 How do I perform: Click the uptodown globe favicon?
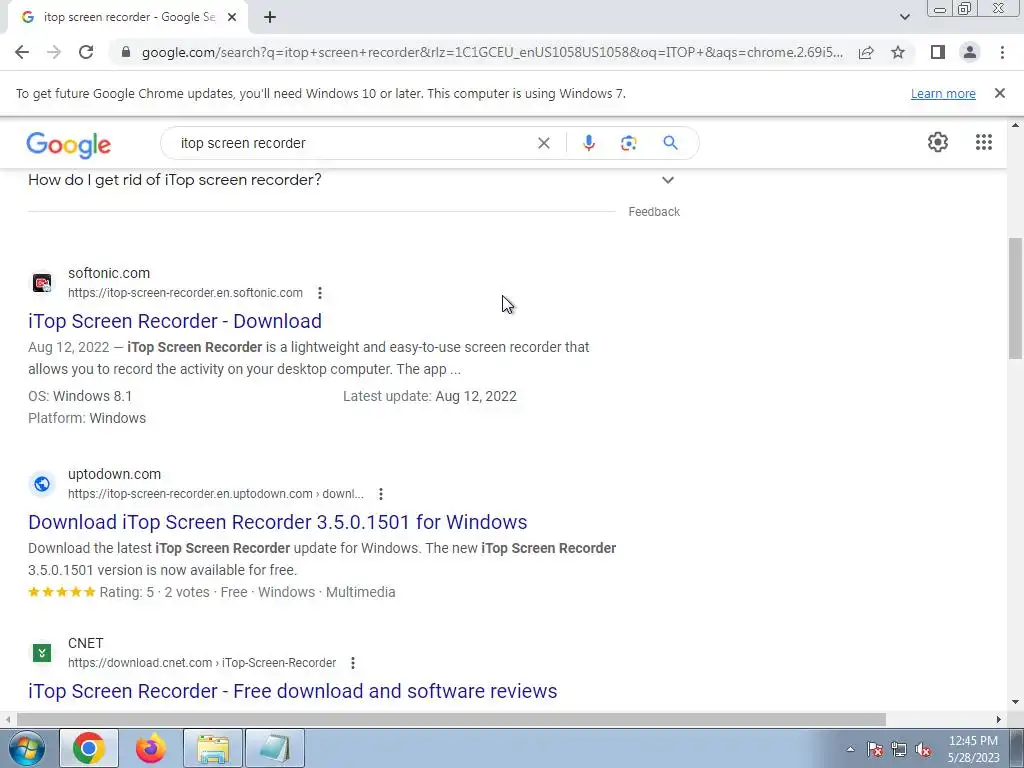click(x=42, y=484)
